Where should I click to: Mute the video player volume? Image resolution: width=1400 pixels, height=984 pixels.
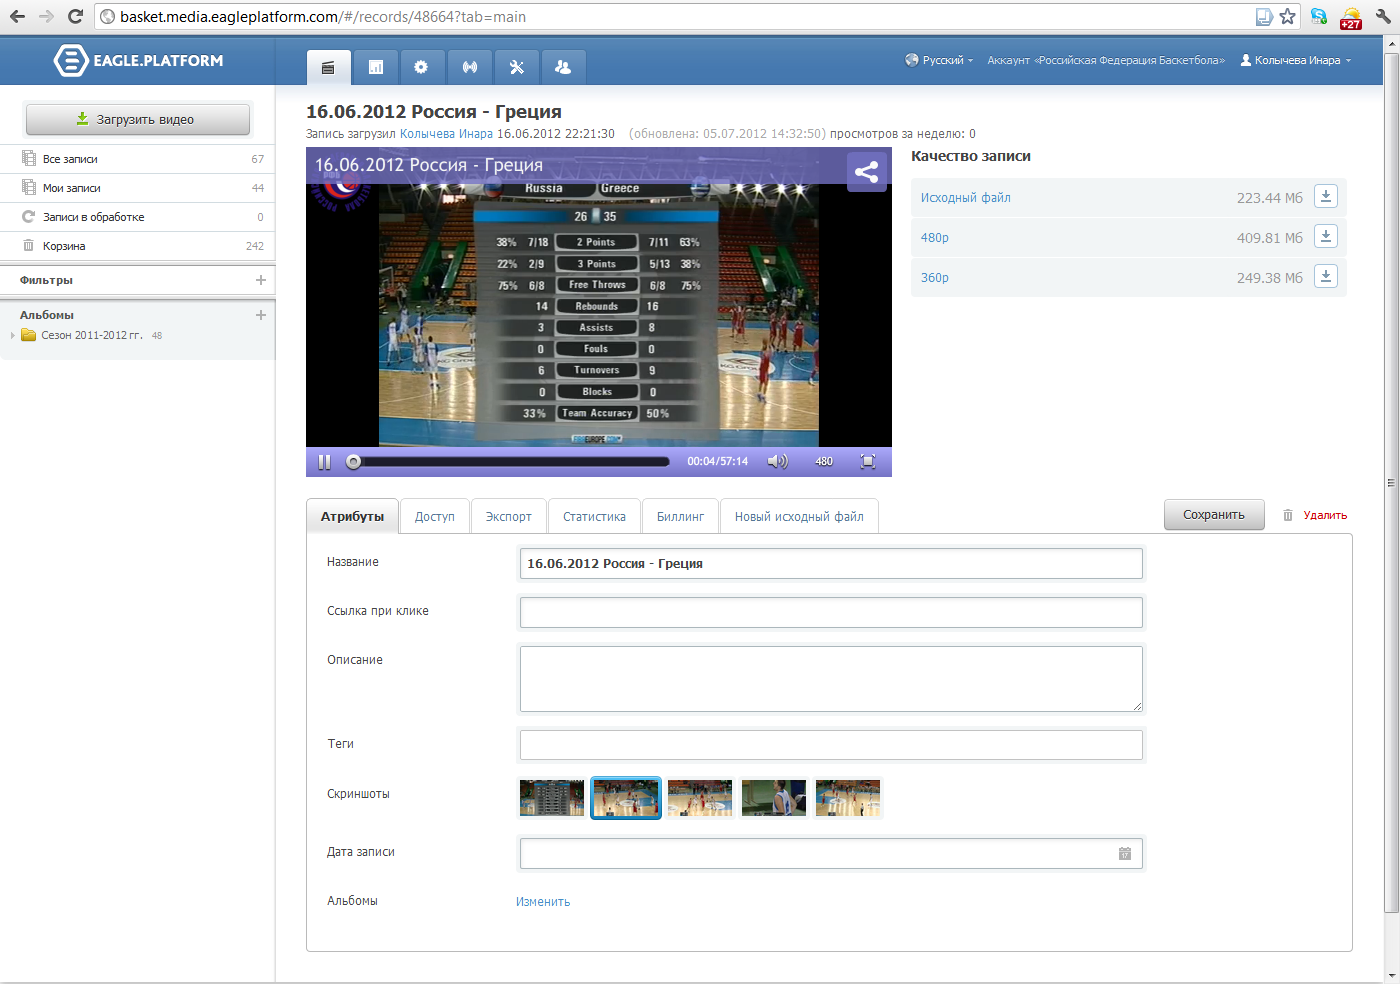click(777, 461)
